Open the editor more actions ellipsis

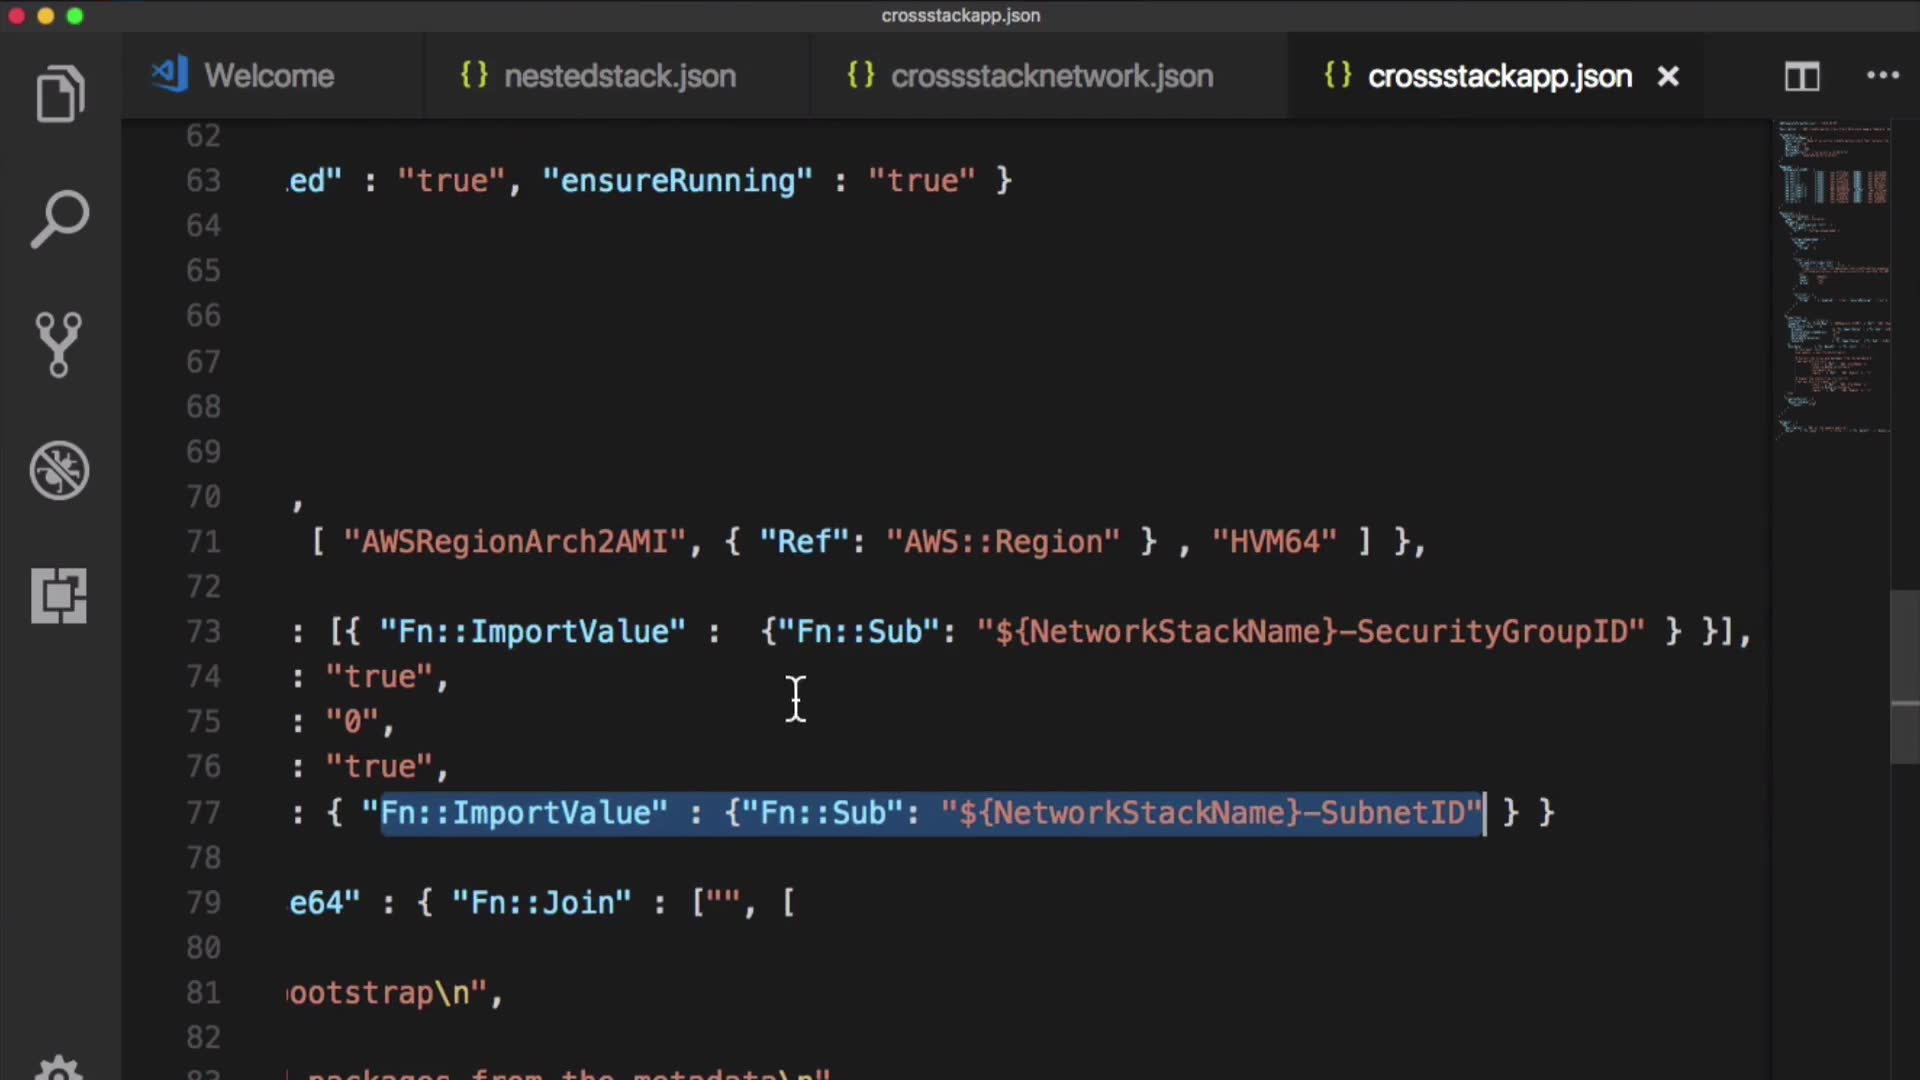(x=1882, y=76)
